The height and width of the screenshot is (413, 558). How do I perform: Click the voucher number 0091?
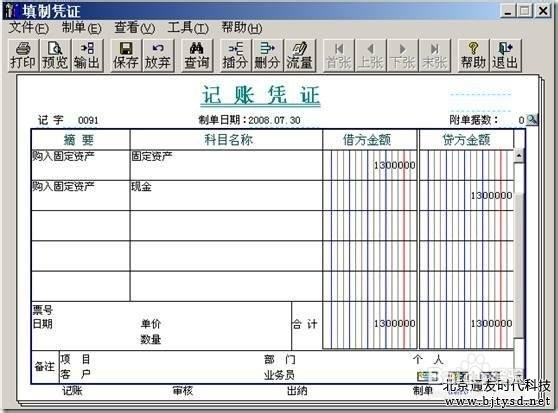[x=88, y=120]
